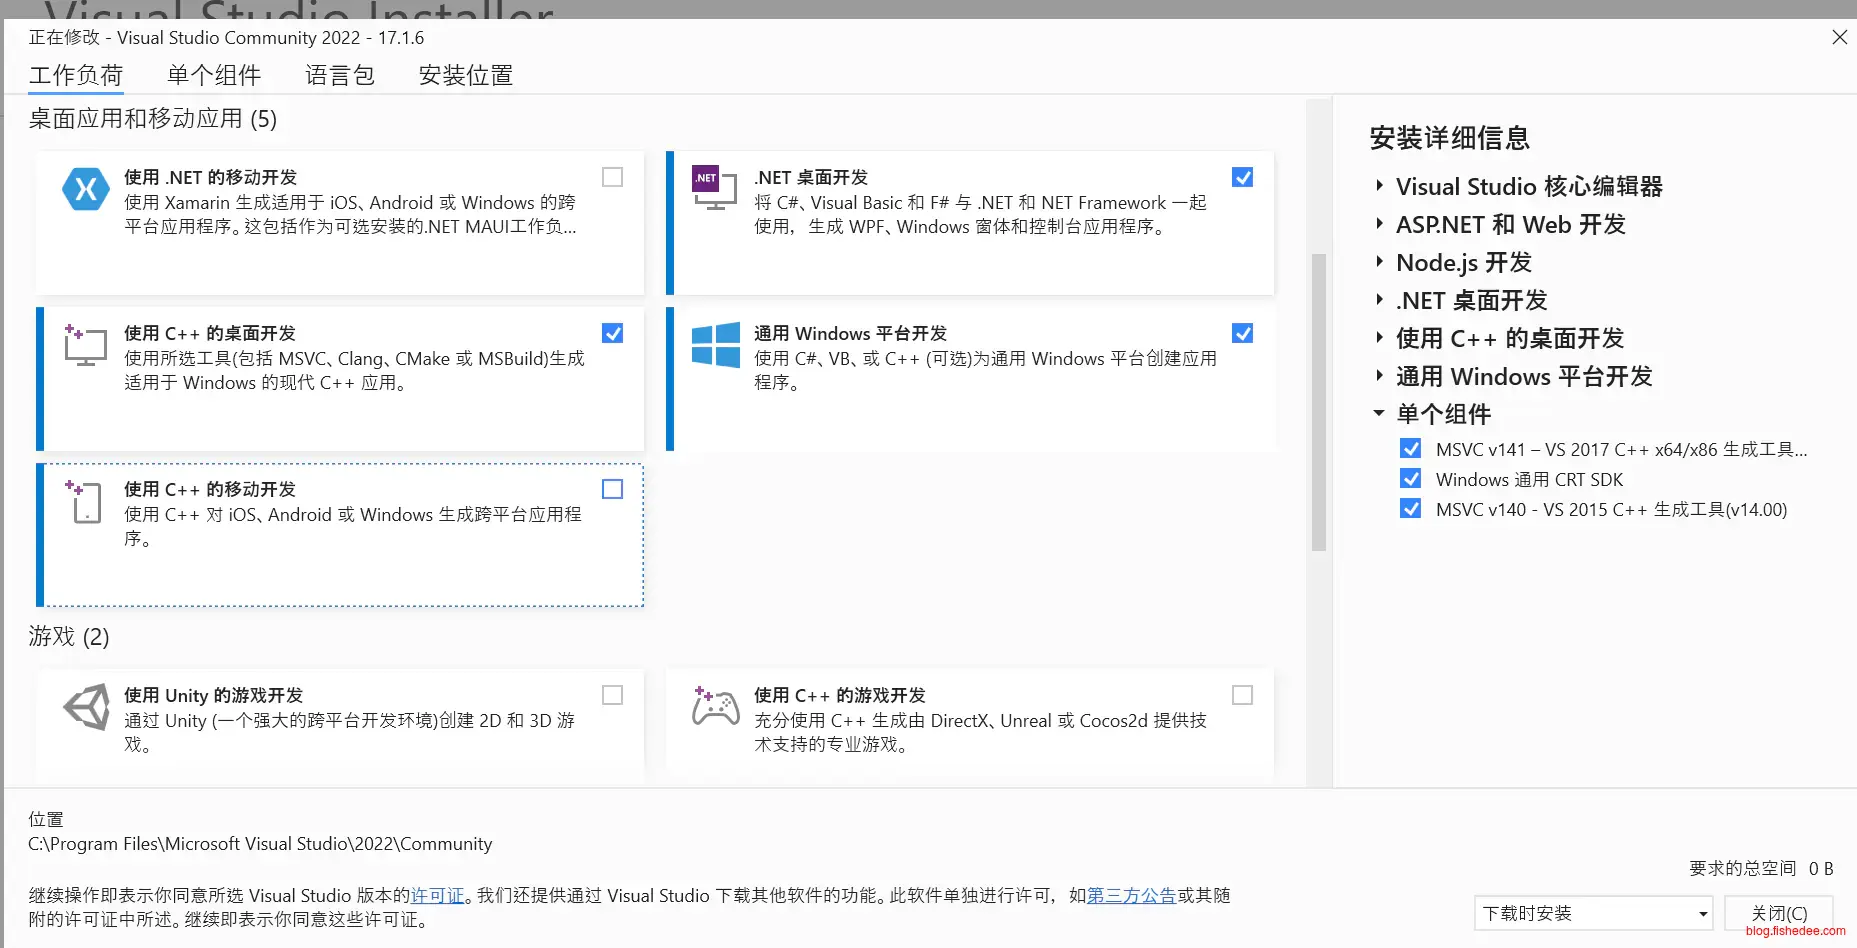Click the workloads list vertical scrollbar
The width and height of the screenshot is (1857, 948).
coord(1318,400)
